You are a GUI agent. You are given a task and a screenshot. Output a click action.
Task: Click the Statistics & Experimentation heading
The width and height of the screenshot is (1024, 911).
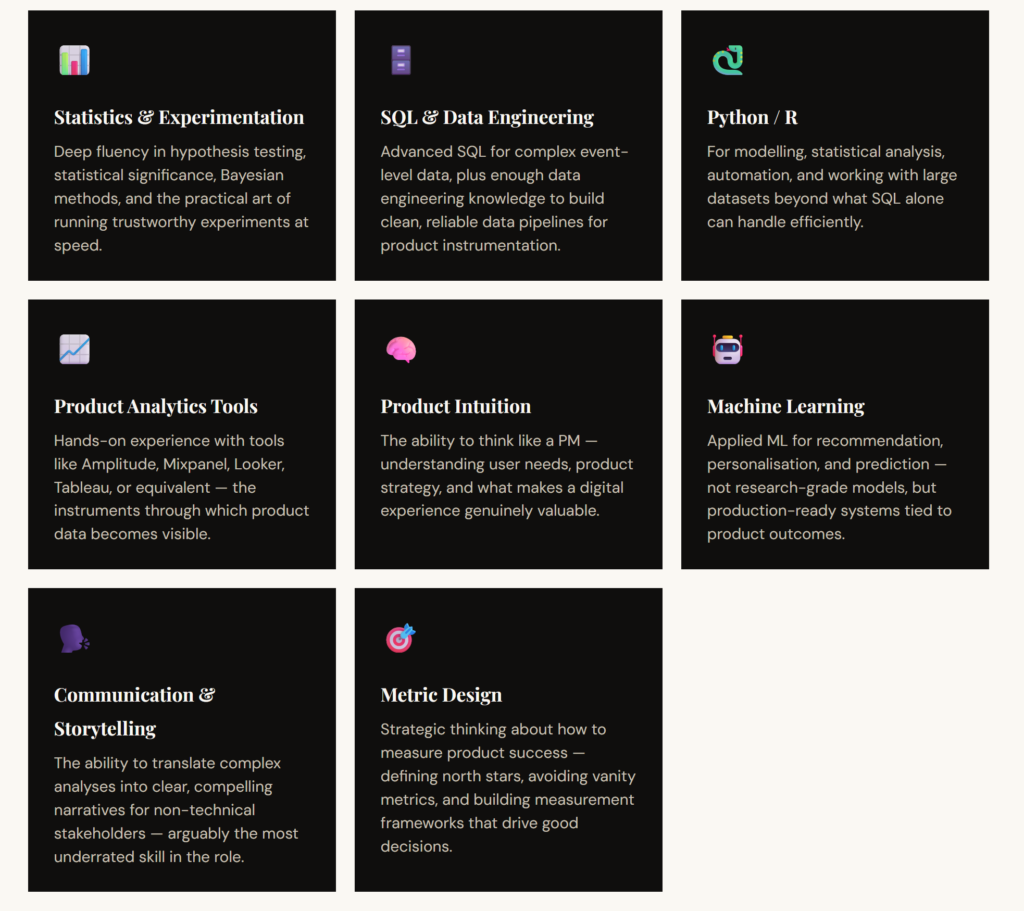[179, 117]
